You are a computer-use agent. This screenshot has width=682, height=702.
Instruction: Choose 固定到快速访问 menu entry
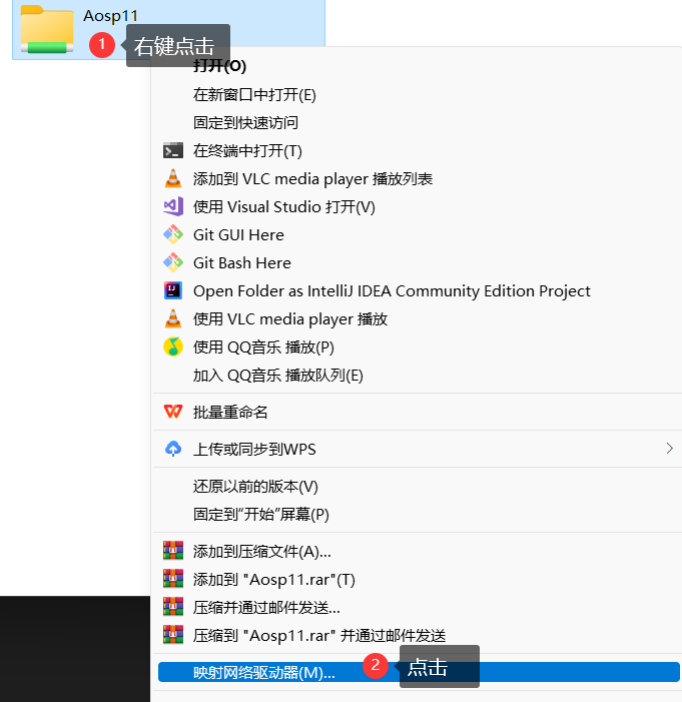click(x=245, y=123)
